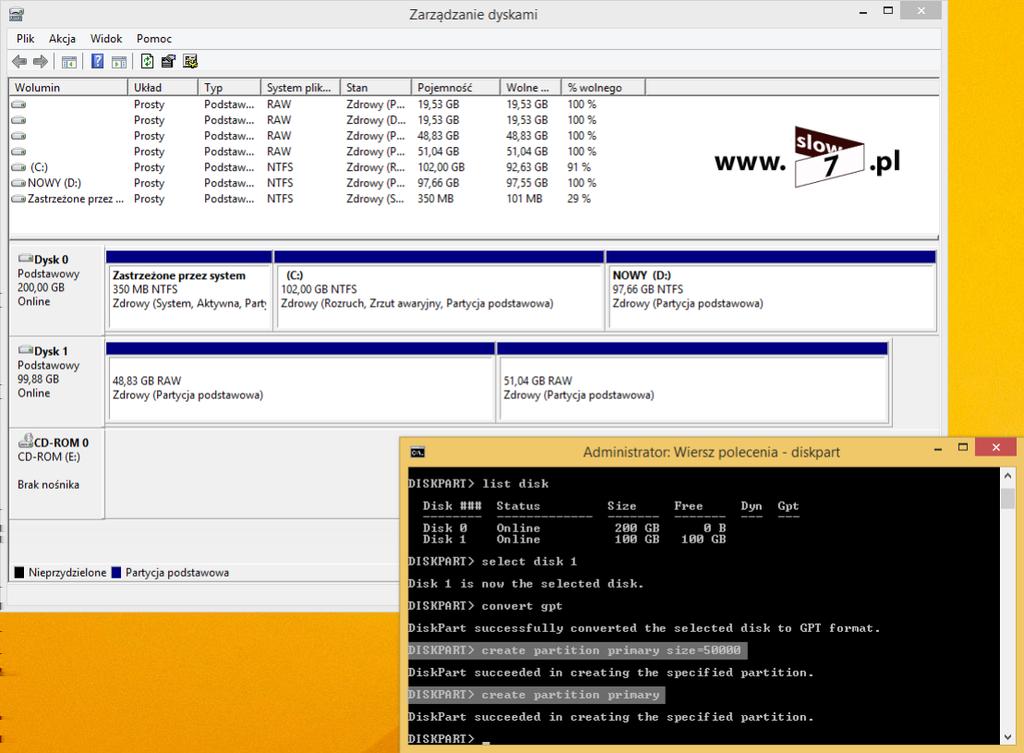Screen dimensions: 1024x753
Task: Click 'Disk 1 is now the selected disk.' output
Action: click(526, 584)
